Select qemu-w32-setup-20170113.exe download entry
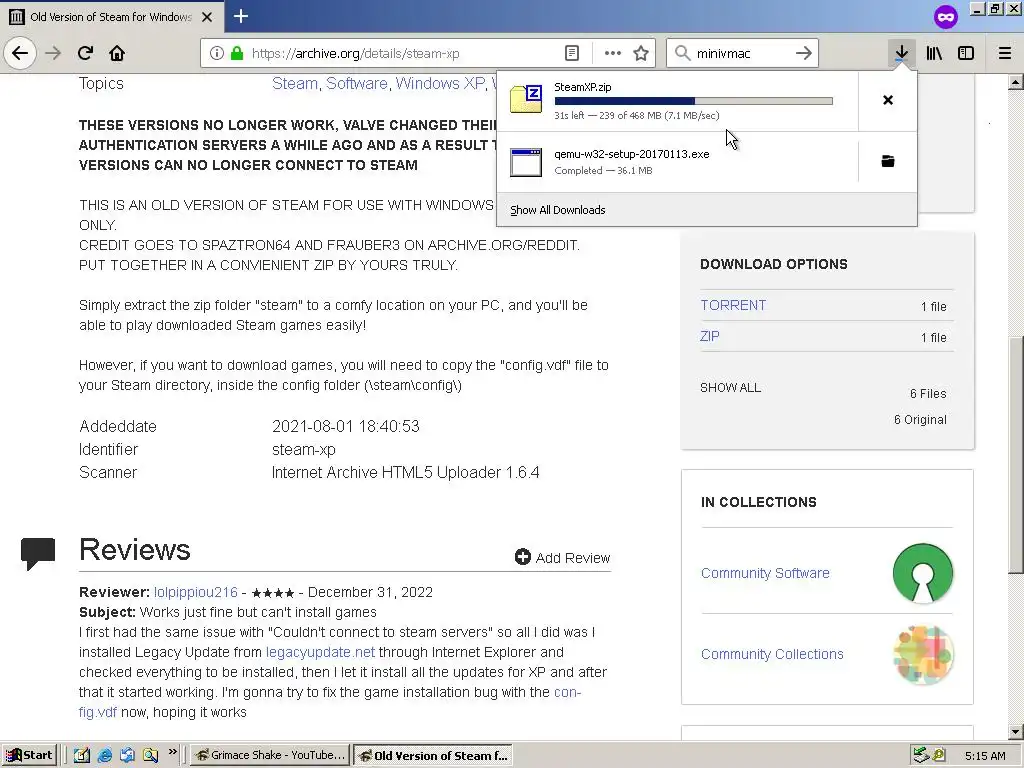The width and height of the screenshot is (1024, 768). click(632, 154)
